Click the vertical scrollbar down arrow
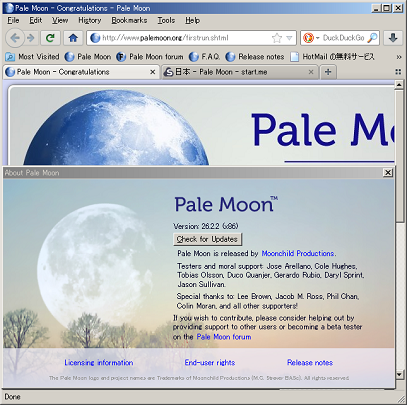 400,375
